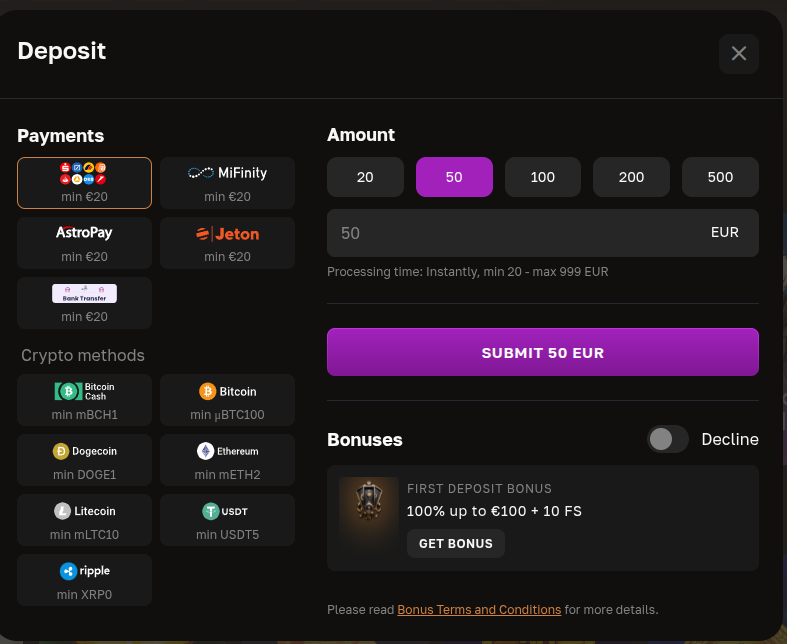Image resolution: width=787 pixels, height=644 pixels.
Task: Select Ripple crypto method
Action: pos(84,579)
